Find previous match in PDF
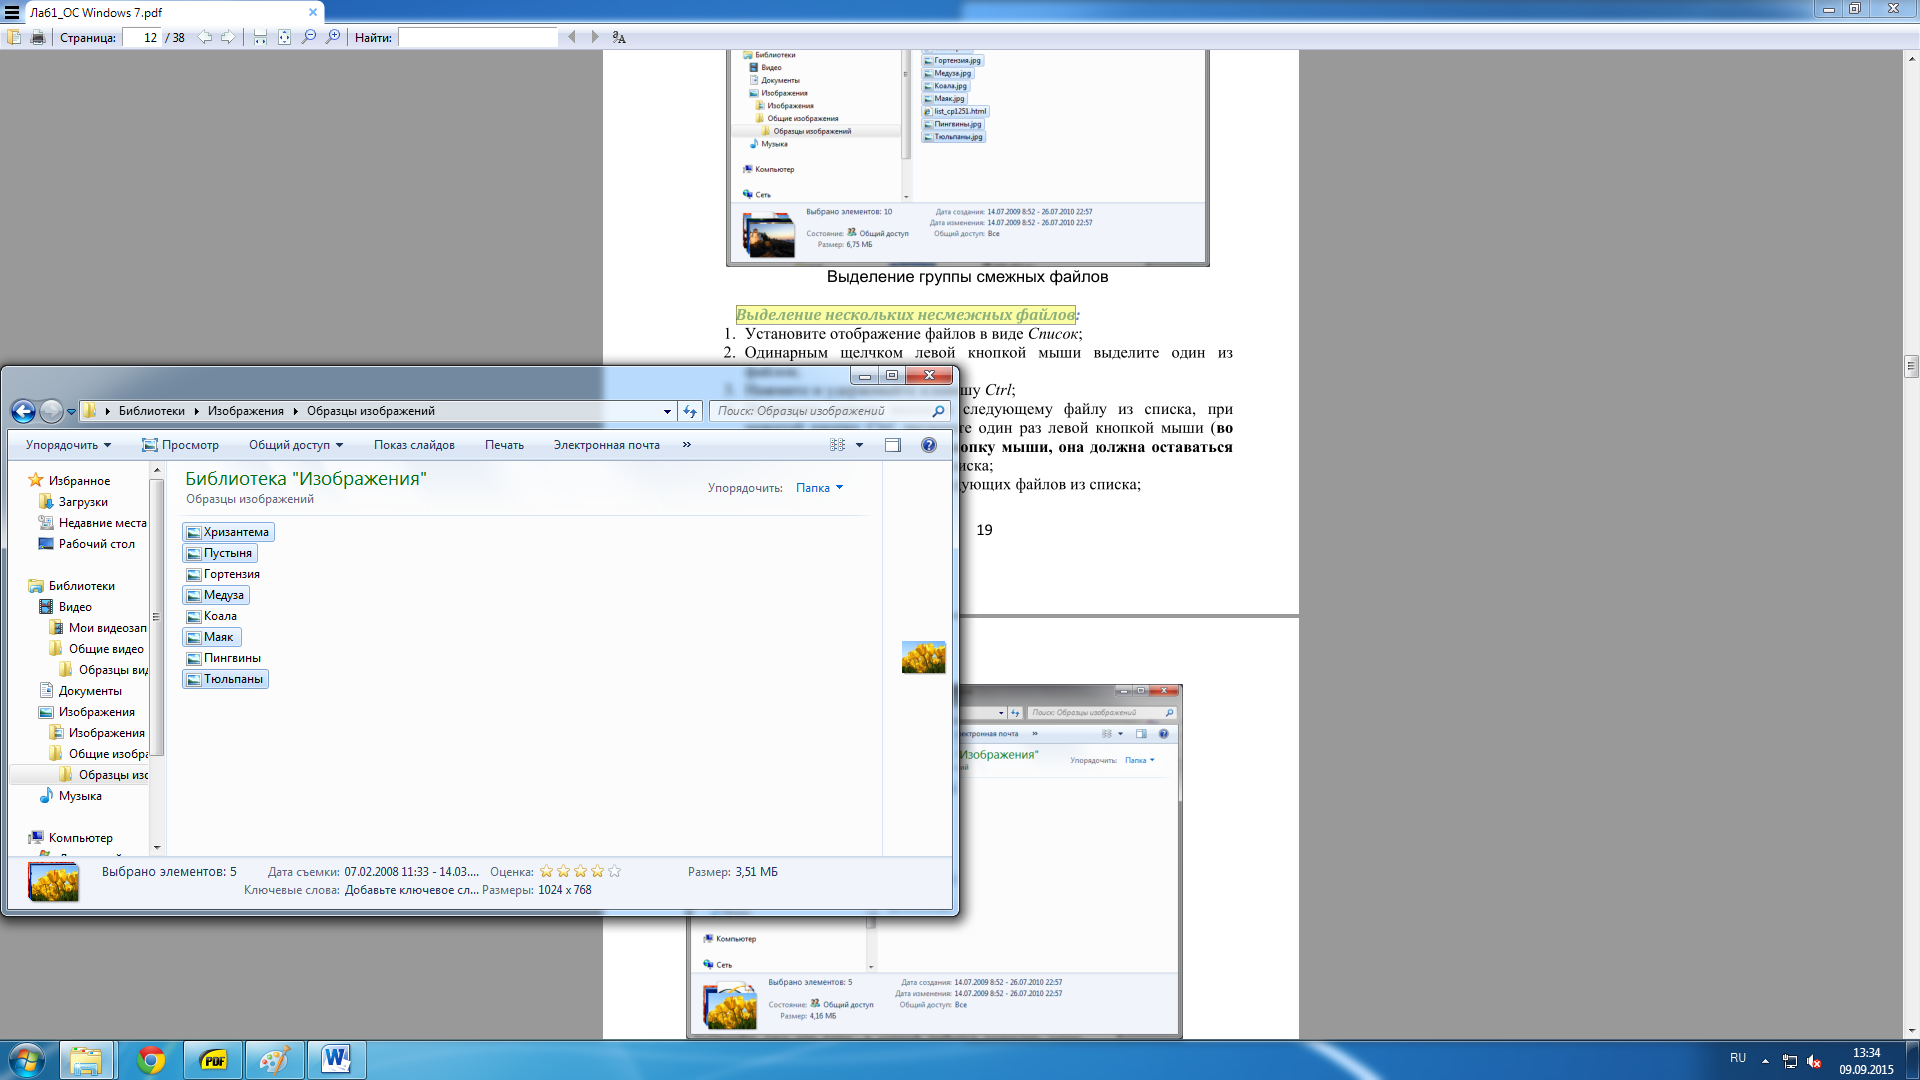Viewport: 1920px width, 1080px height. point(572,37)
